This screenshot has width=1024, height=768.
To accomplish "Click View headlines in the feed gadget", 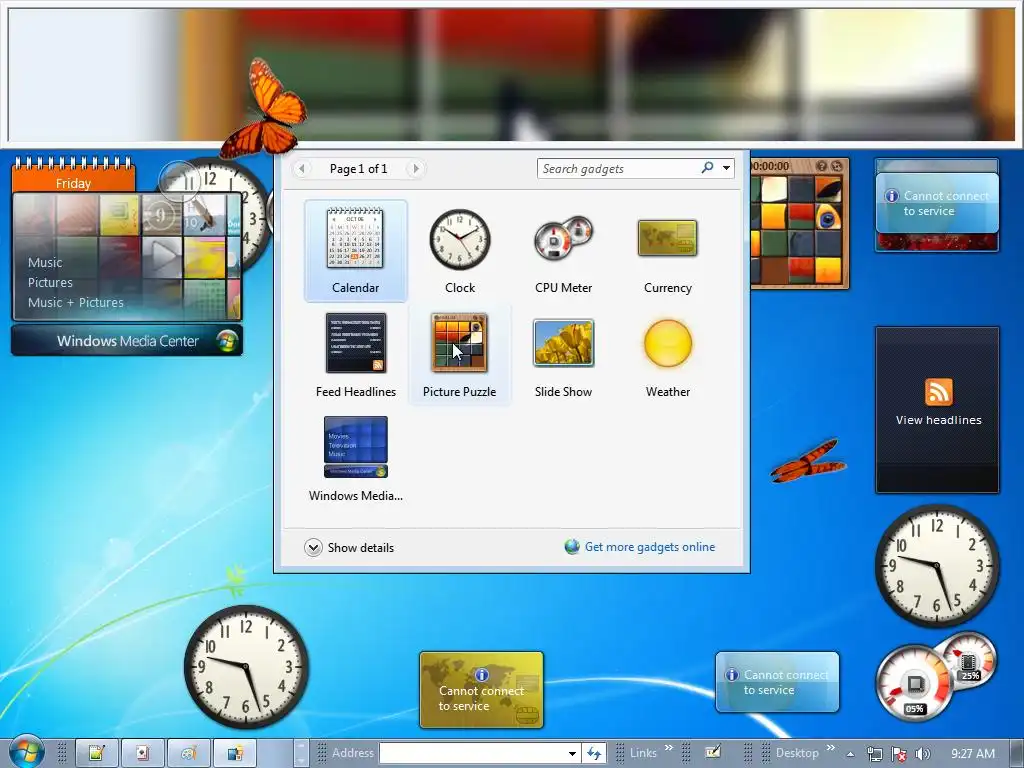I will point(938,420).
